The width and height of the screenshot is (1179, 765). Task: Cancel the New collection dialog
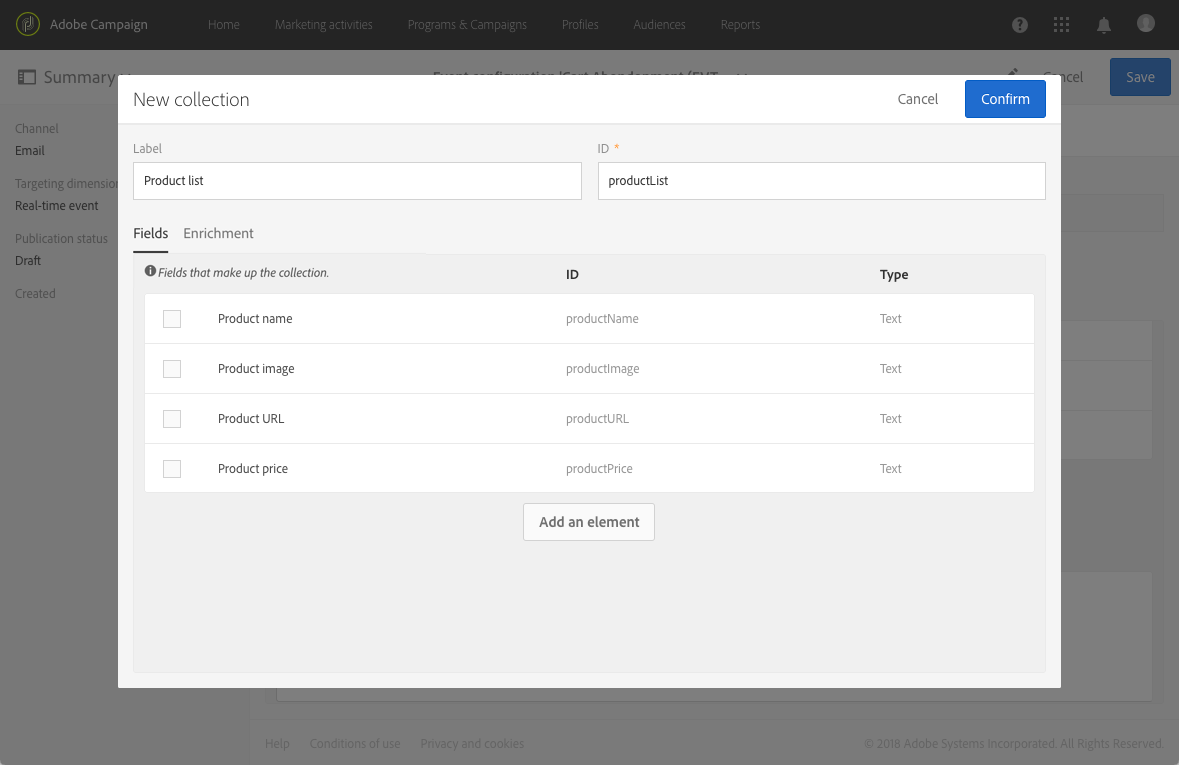(917, 99)
